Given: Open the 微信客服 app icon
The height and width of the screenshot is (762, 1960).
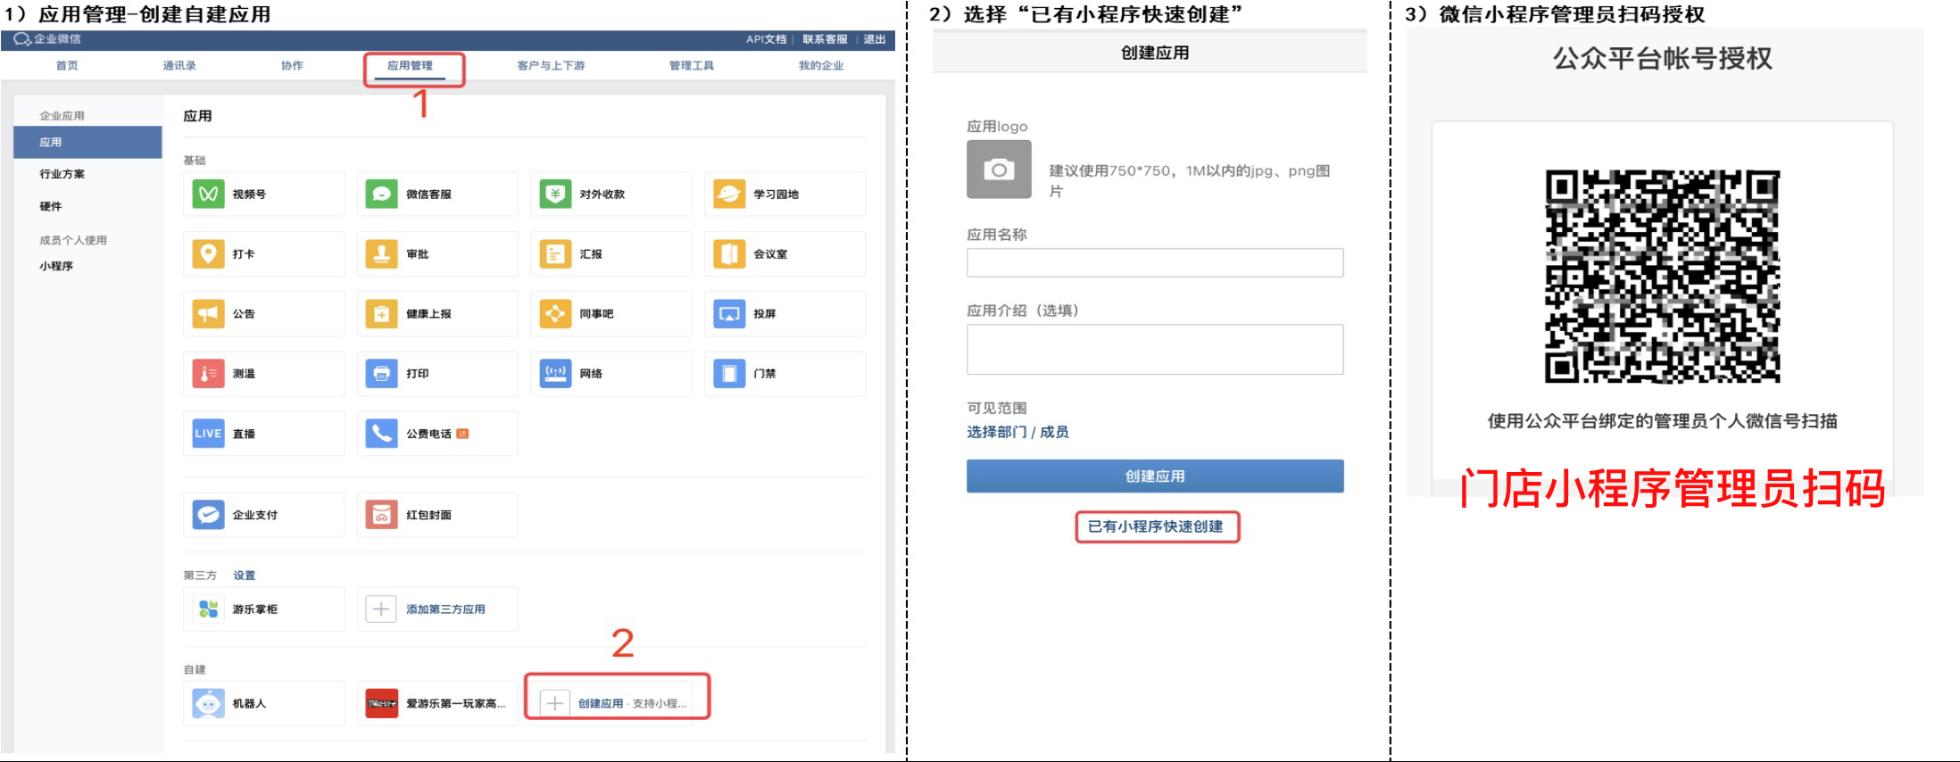Looking at the screenshot, I should pyautogui.click(x=381, y=194).
